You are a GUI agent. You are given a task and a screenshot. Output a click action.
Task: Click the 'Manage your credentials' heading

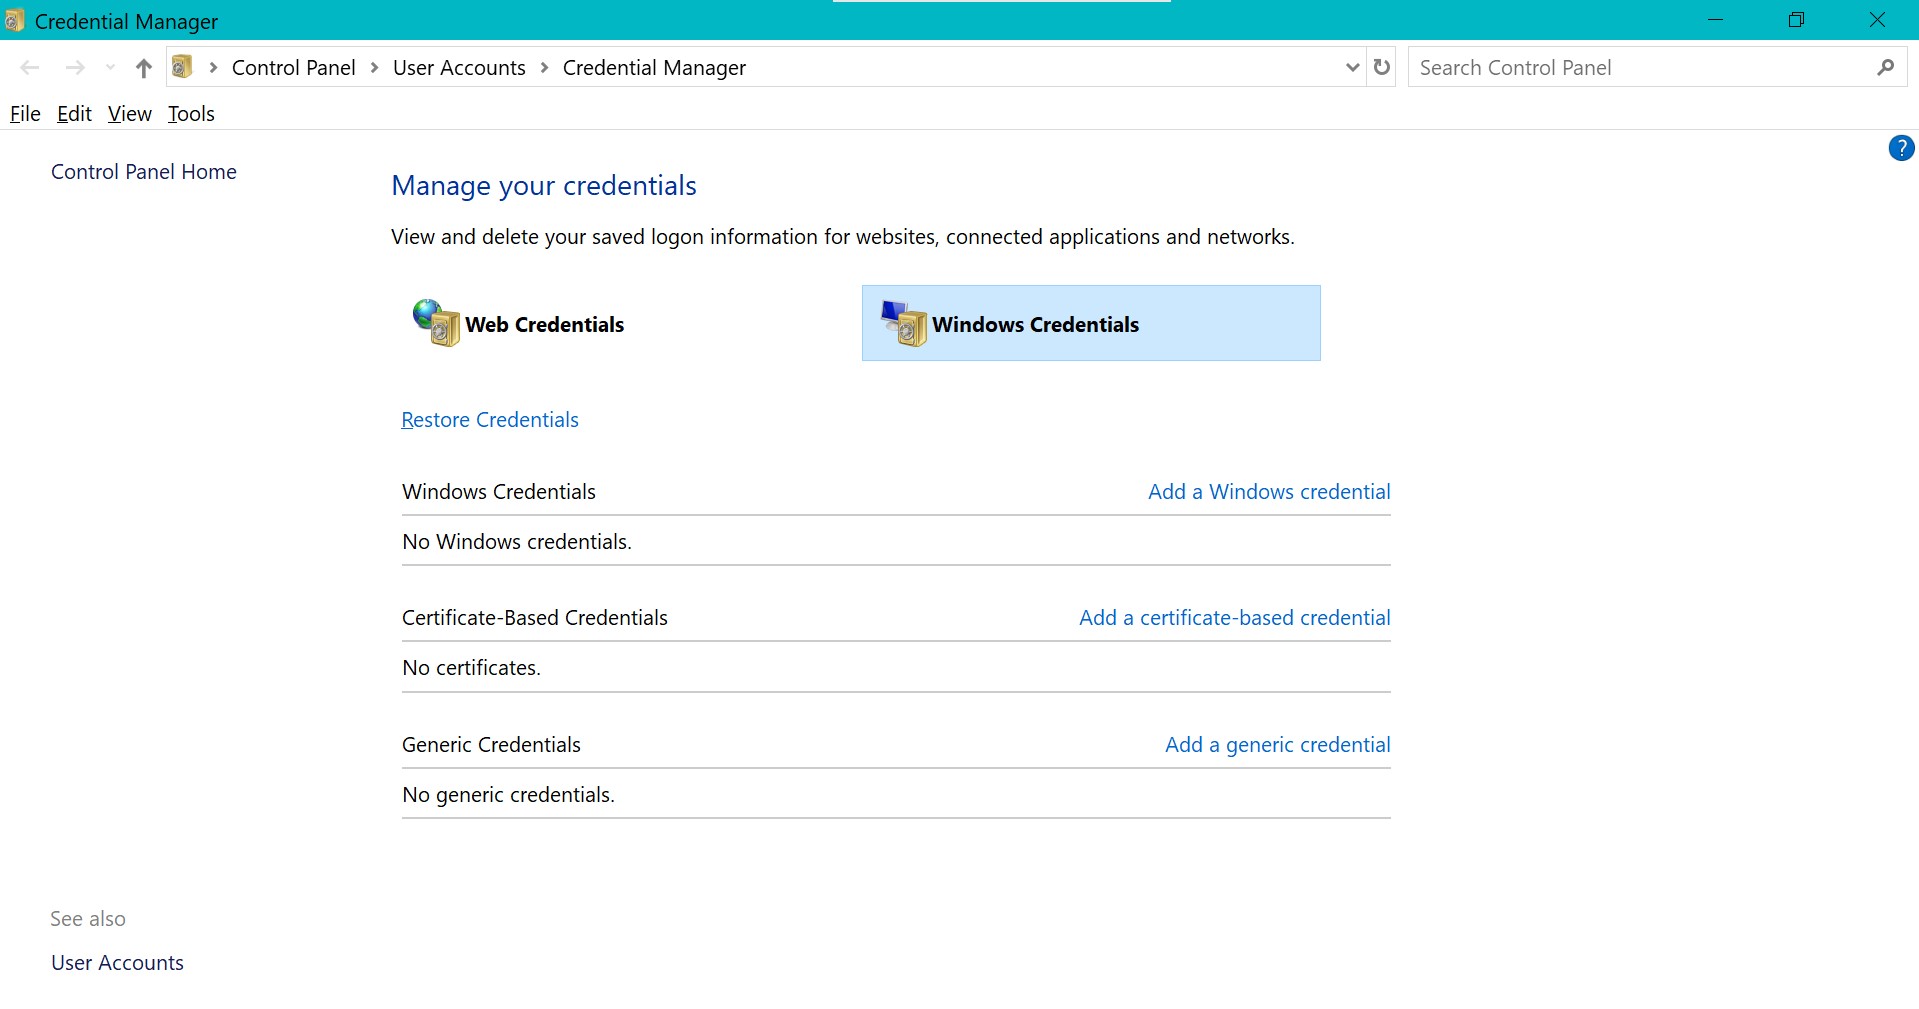[544, 186]
